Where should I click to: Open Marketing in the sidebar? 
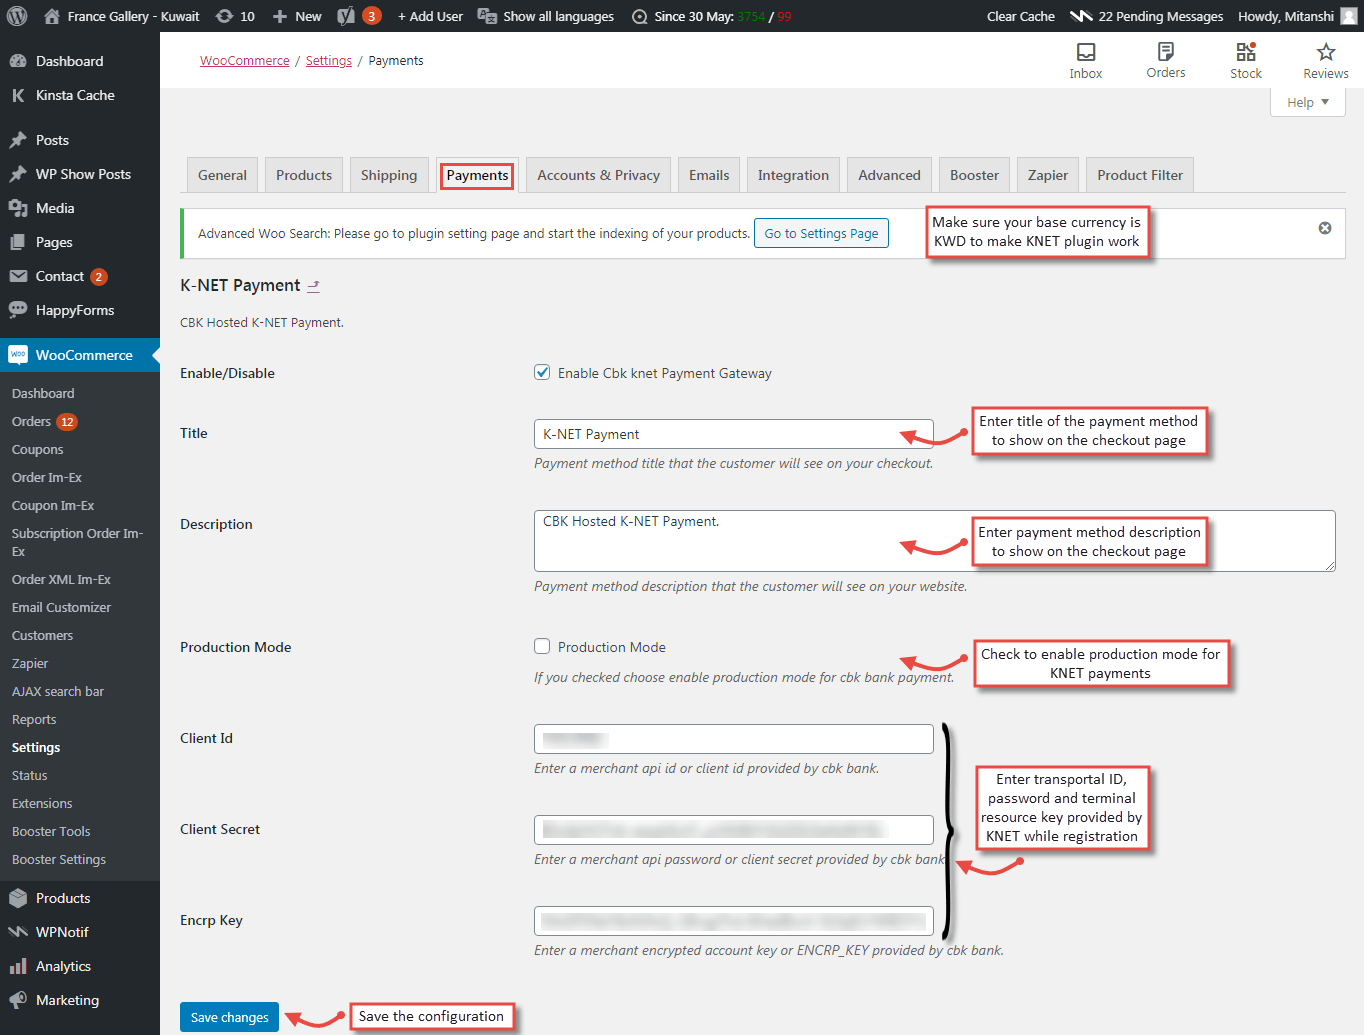80,1000
